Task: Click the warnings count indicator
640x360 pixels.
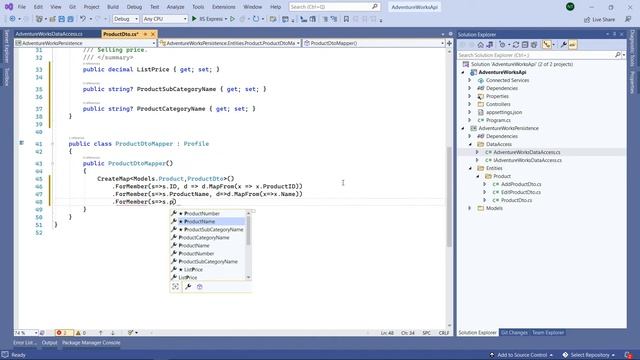Action: (81, 333)
